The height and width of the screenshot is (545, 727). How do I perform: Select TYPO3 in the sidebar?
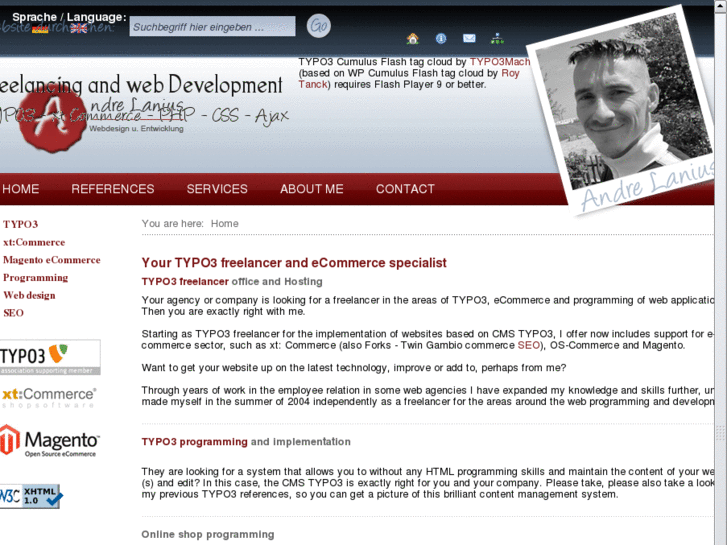[x=20, y=224]
